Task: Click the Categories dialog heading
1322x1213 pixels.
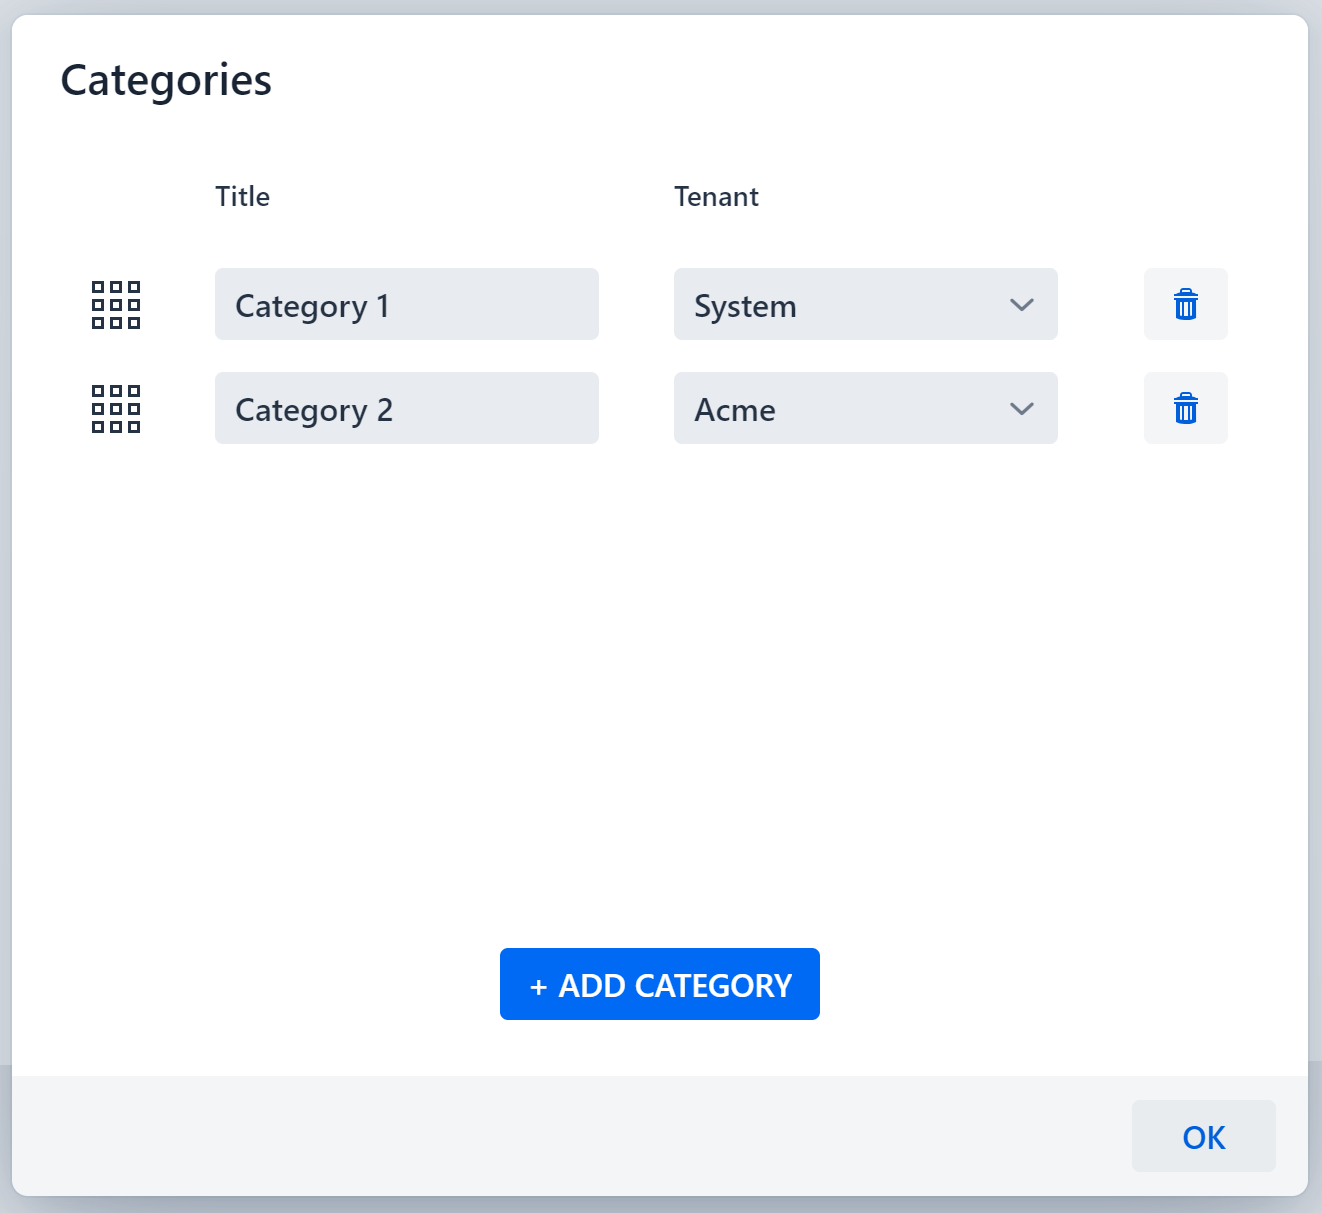Action: [x=165, y=80]
